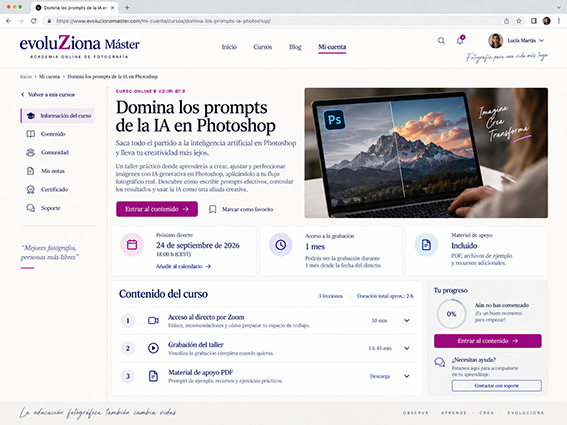
Task: Expand Material de apoyo PDF lesson
Action: point(407,376)
